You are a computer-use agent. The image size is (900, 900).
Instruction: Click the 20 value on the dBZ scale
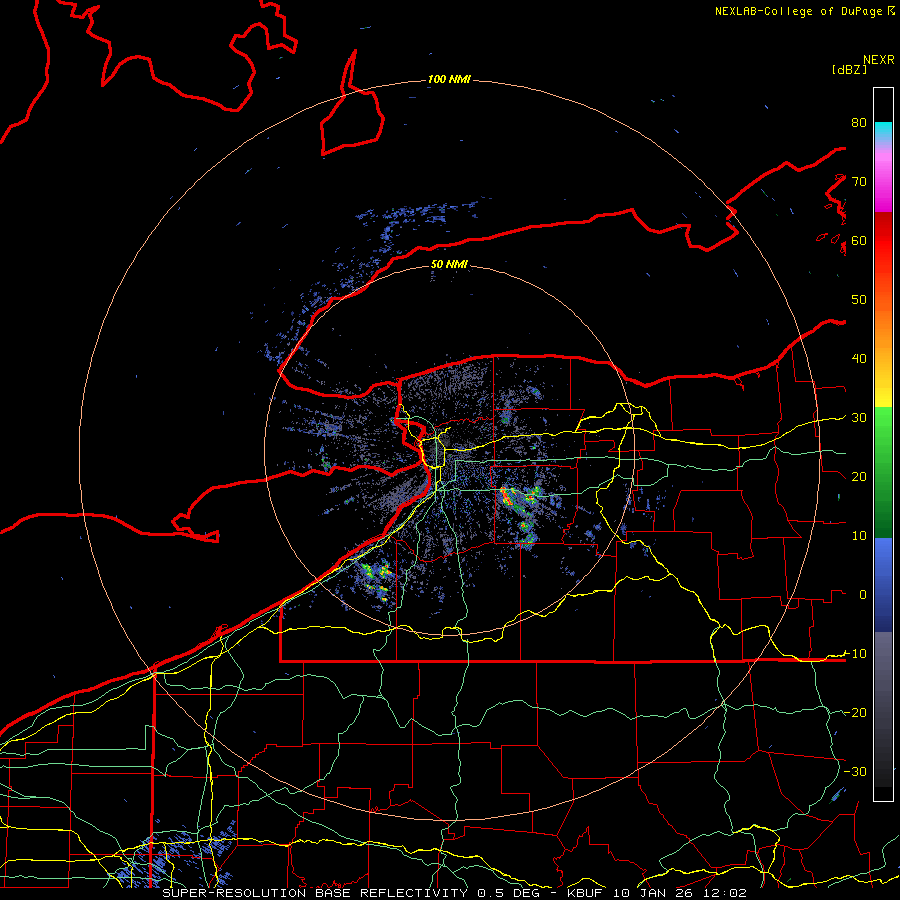(x=859, y=476)
